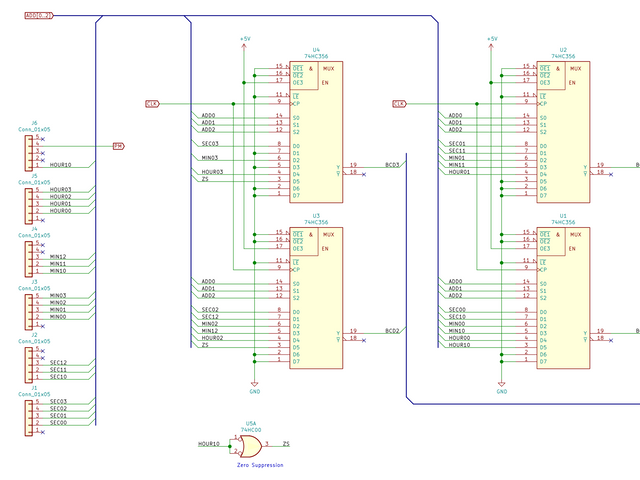Pick the U1 74HC356 chip body
Image resolution: width=640 pixels, height=480 pixels.
(562, 297)
